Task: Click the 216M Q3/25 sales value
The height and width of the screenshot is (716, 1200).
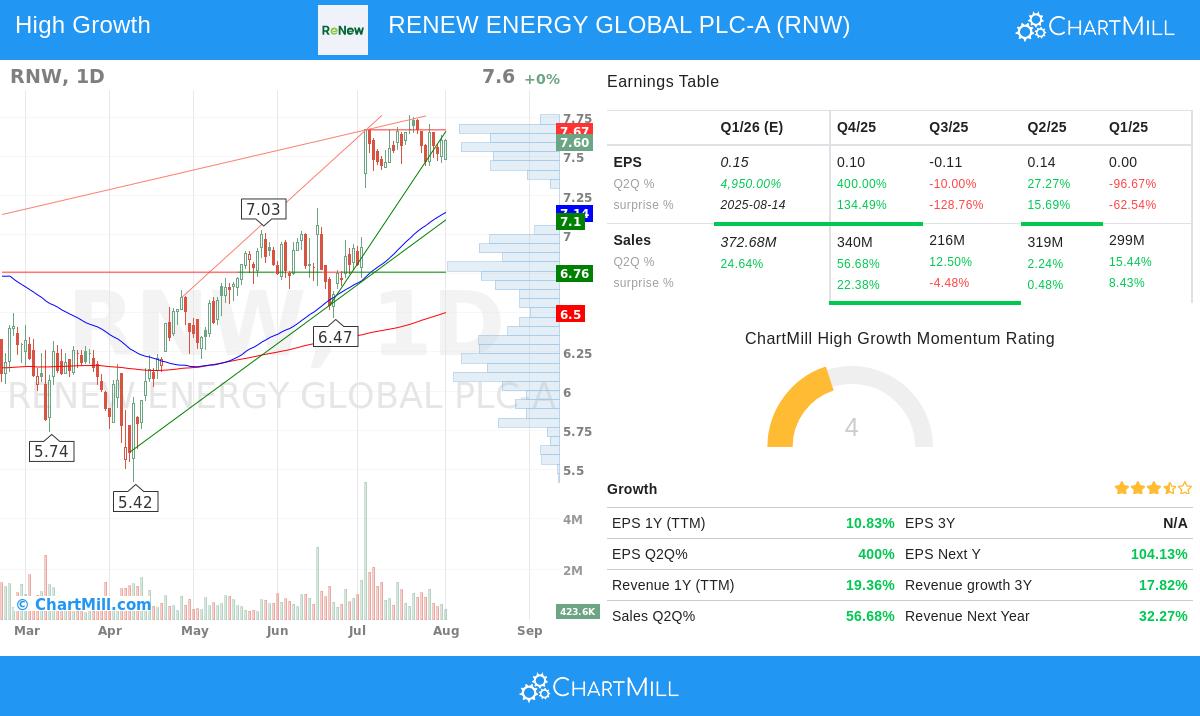Action: (947, 240)
